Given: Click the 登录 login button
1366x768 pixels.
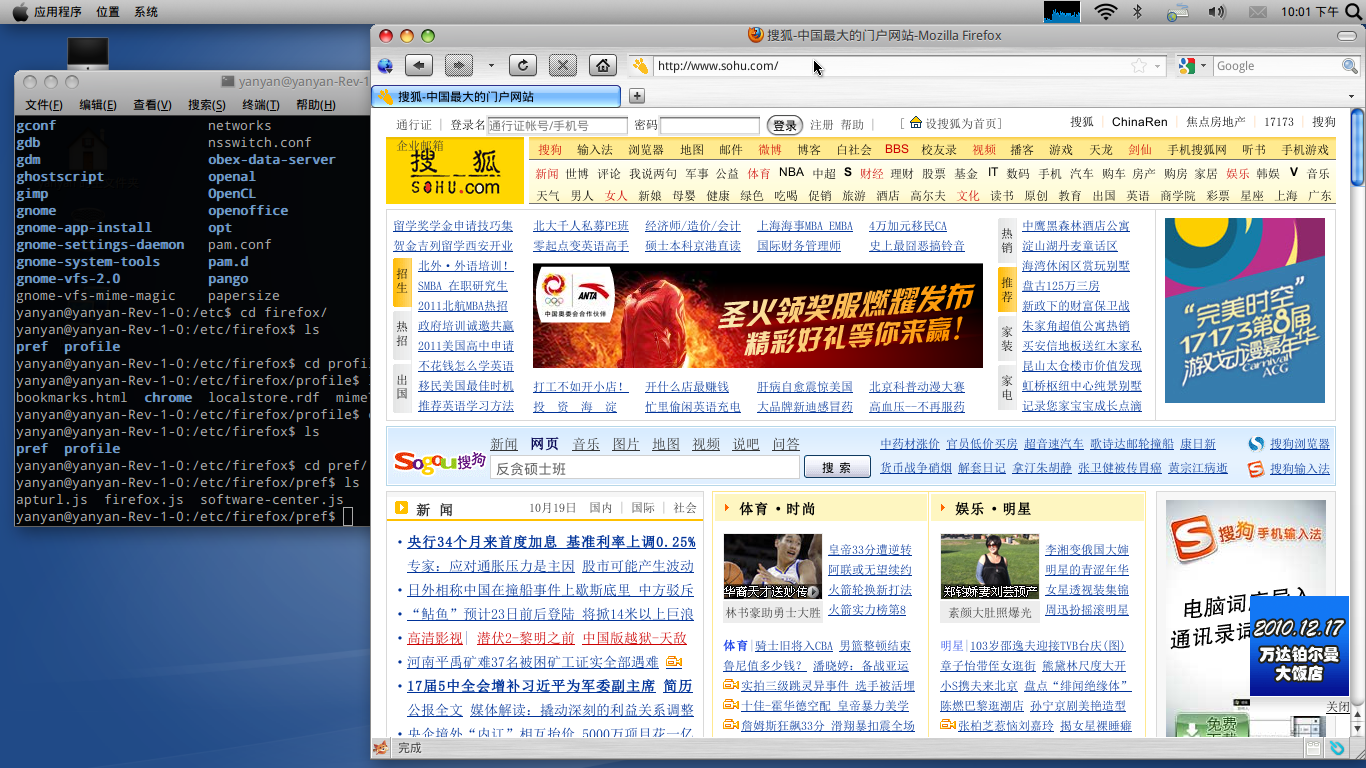Looking at the screenshot, I should [x=785, y=125].
